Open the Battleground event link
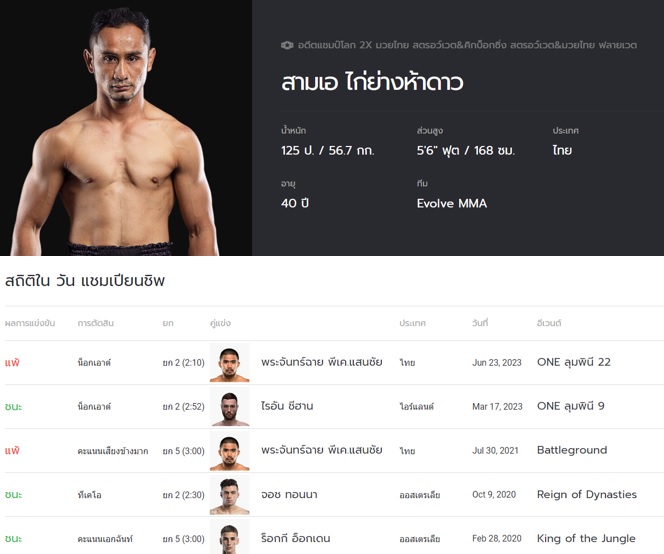The image size is (664, 554). 572,450
